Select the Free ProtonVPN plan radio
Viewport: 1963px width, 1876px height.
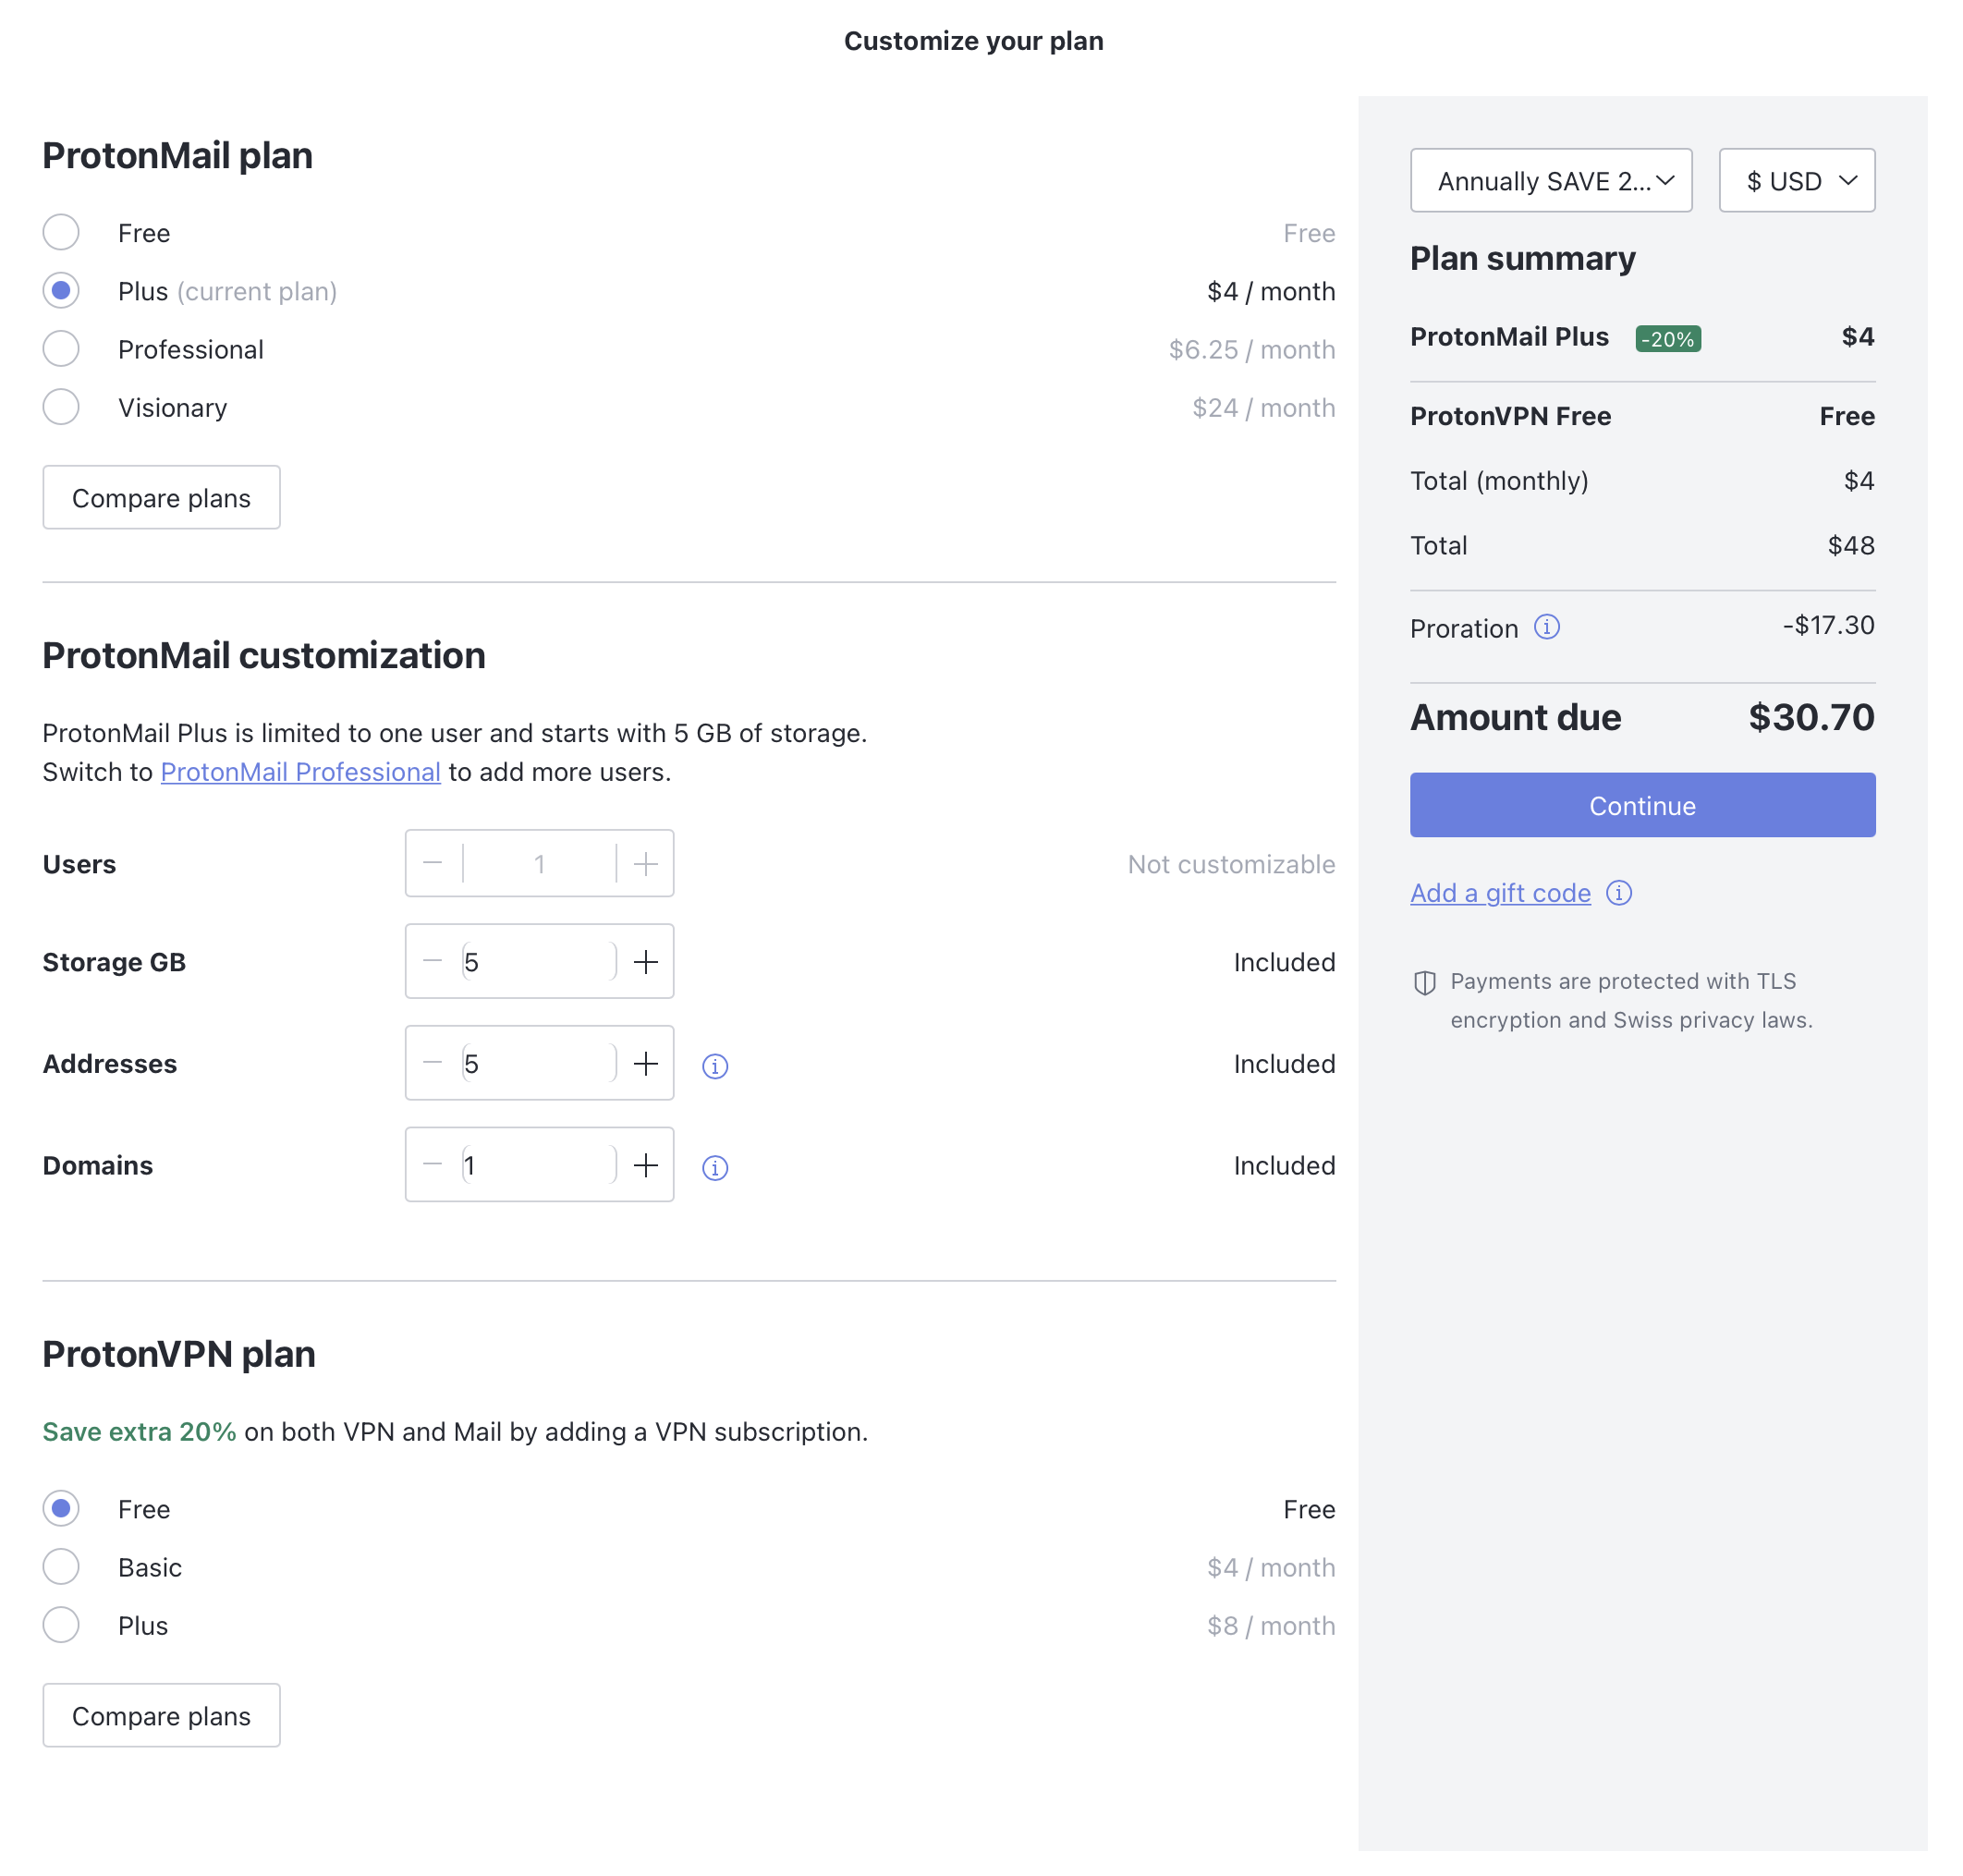coord(61,1509)
